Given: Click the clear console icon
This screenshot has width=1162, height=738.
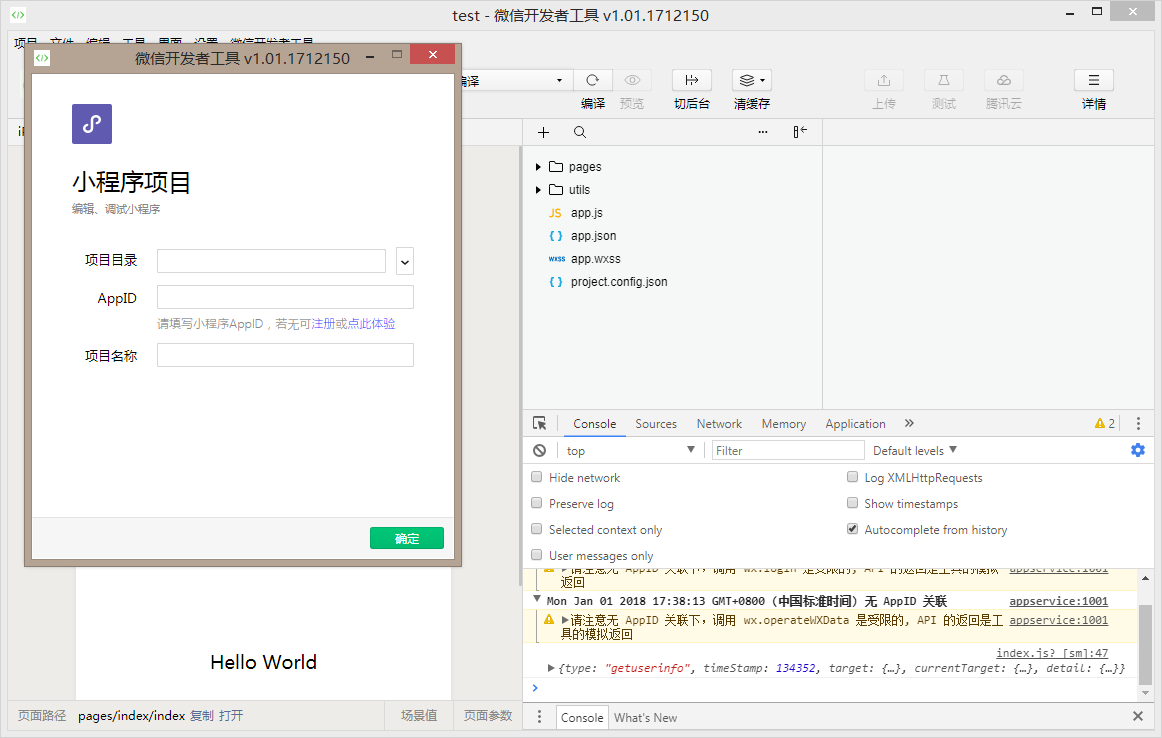Looking at the screenshot, I should (x=540, y=451).
